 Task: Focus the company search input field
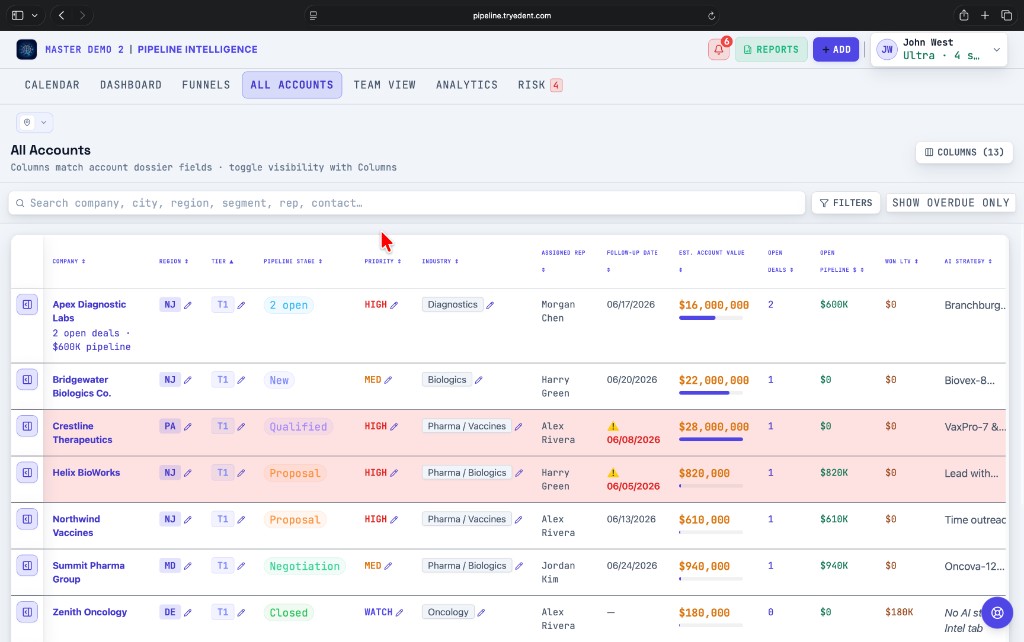tap(407, 203)
